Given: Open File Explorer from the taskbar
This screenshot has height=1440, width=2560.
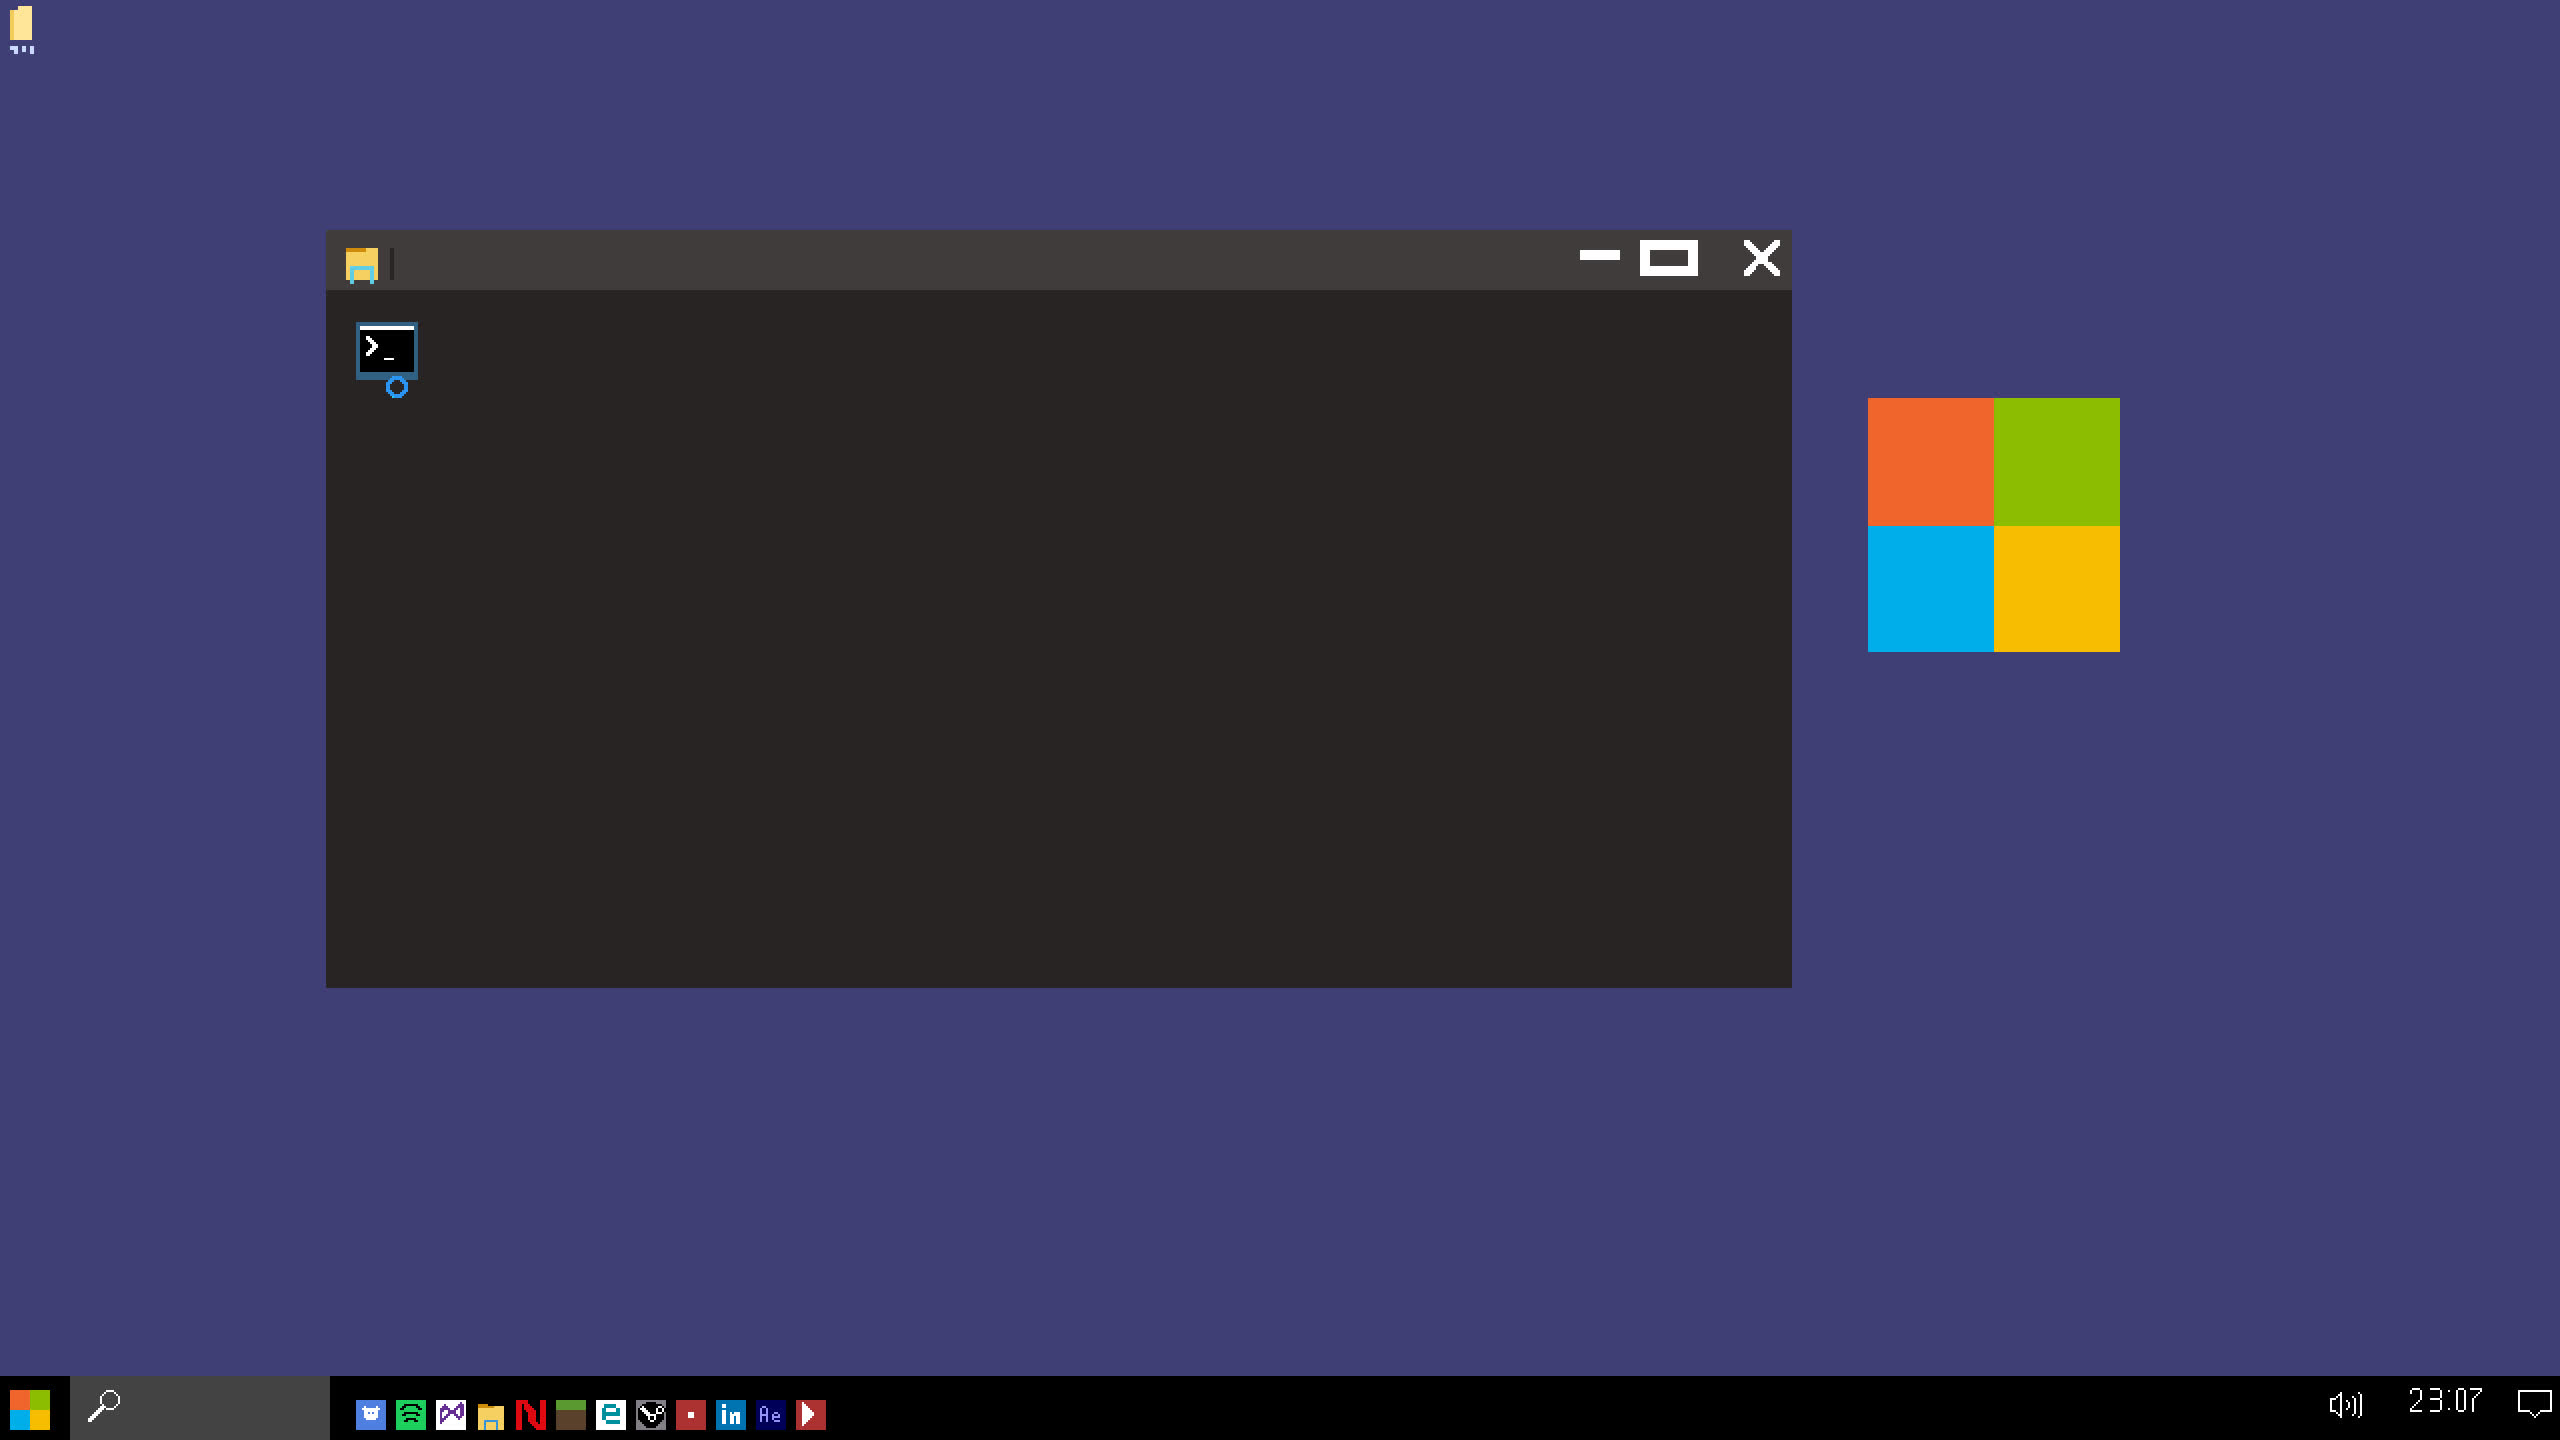Looking at the screenshot, I should (x=491, y=1414).
